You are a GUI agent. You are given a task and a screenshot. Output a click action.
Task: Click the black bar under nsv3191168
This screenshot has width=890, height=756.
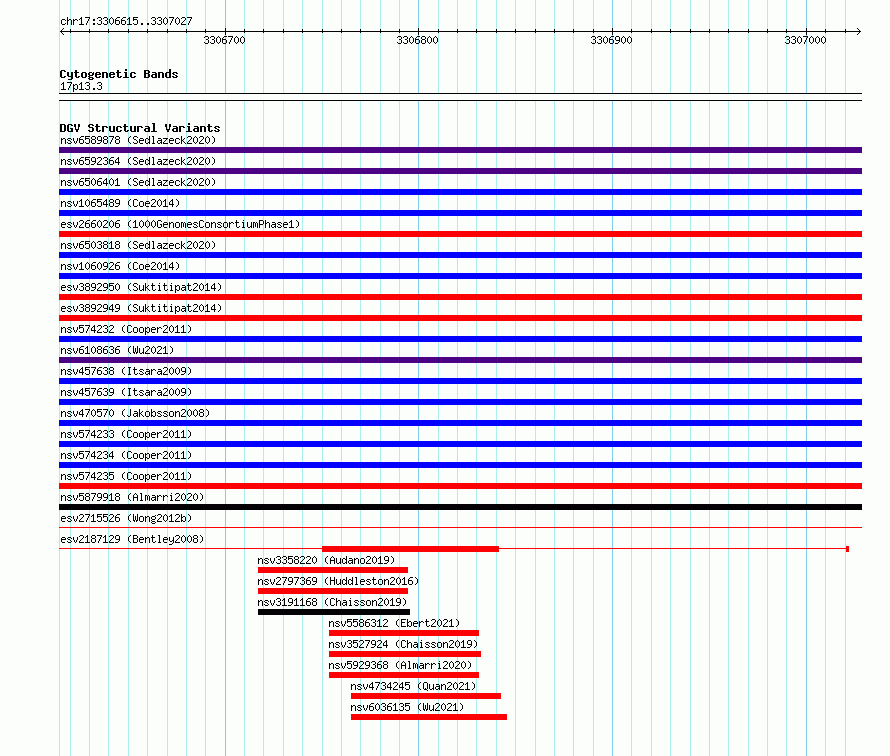(x=334, y=612)
